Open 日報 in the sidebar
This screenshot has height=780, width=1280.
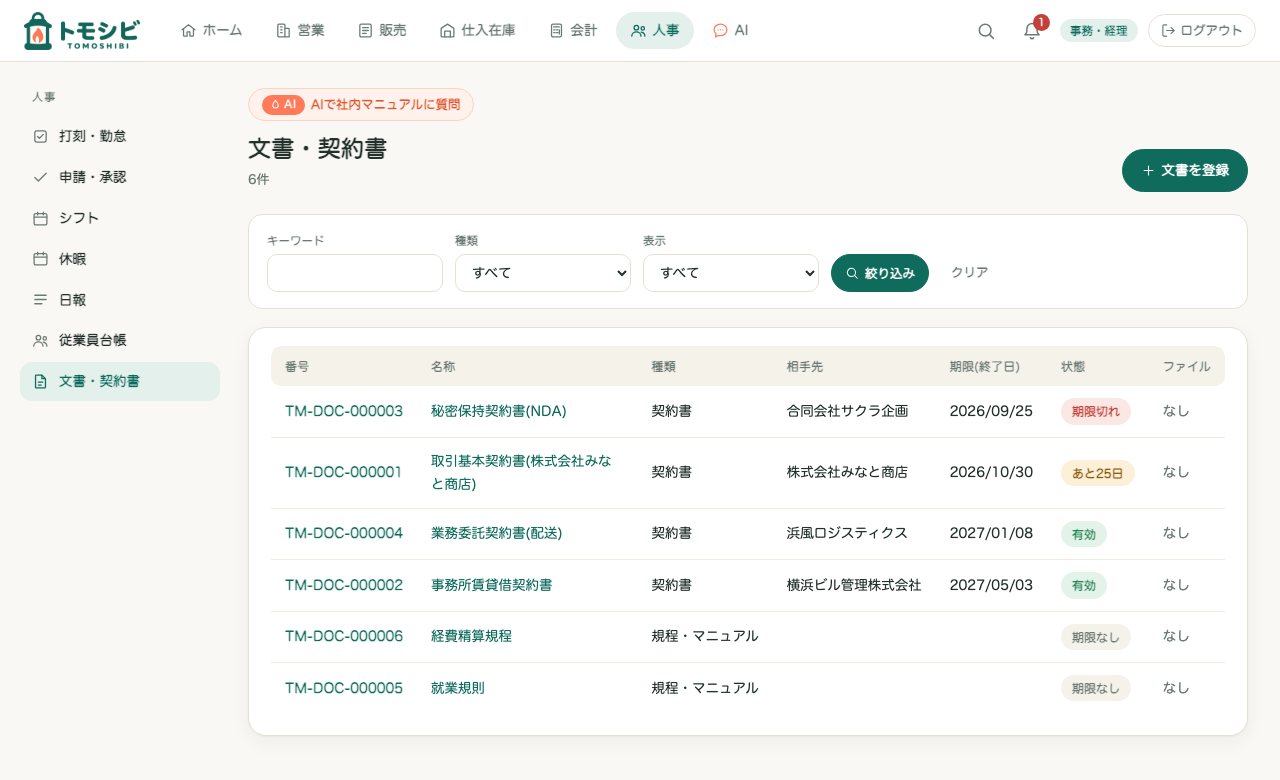tap(120, 300)
